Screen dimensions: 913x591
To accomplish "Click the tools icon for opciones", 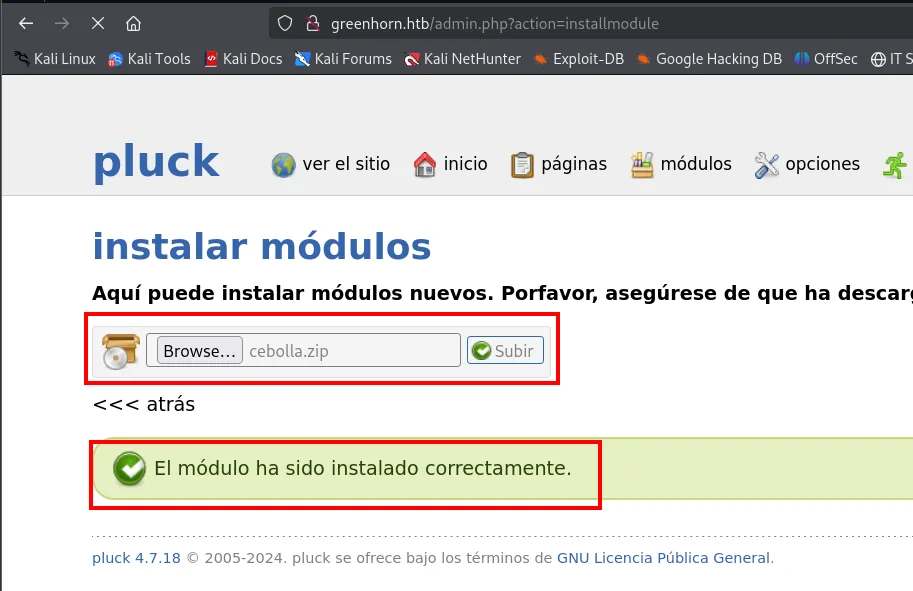I will point(766,165).
